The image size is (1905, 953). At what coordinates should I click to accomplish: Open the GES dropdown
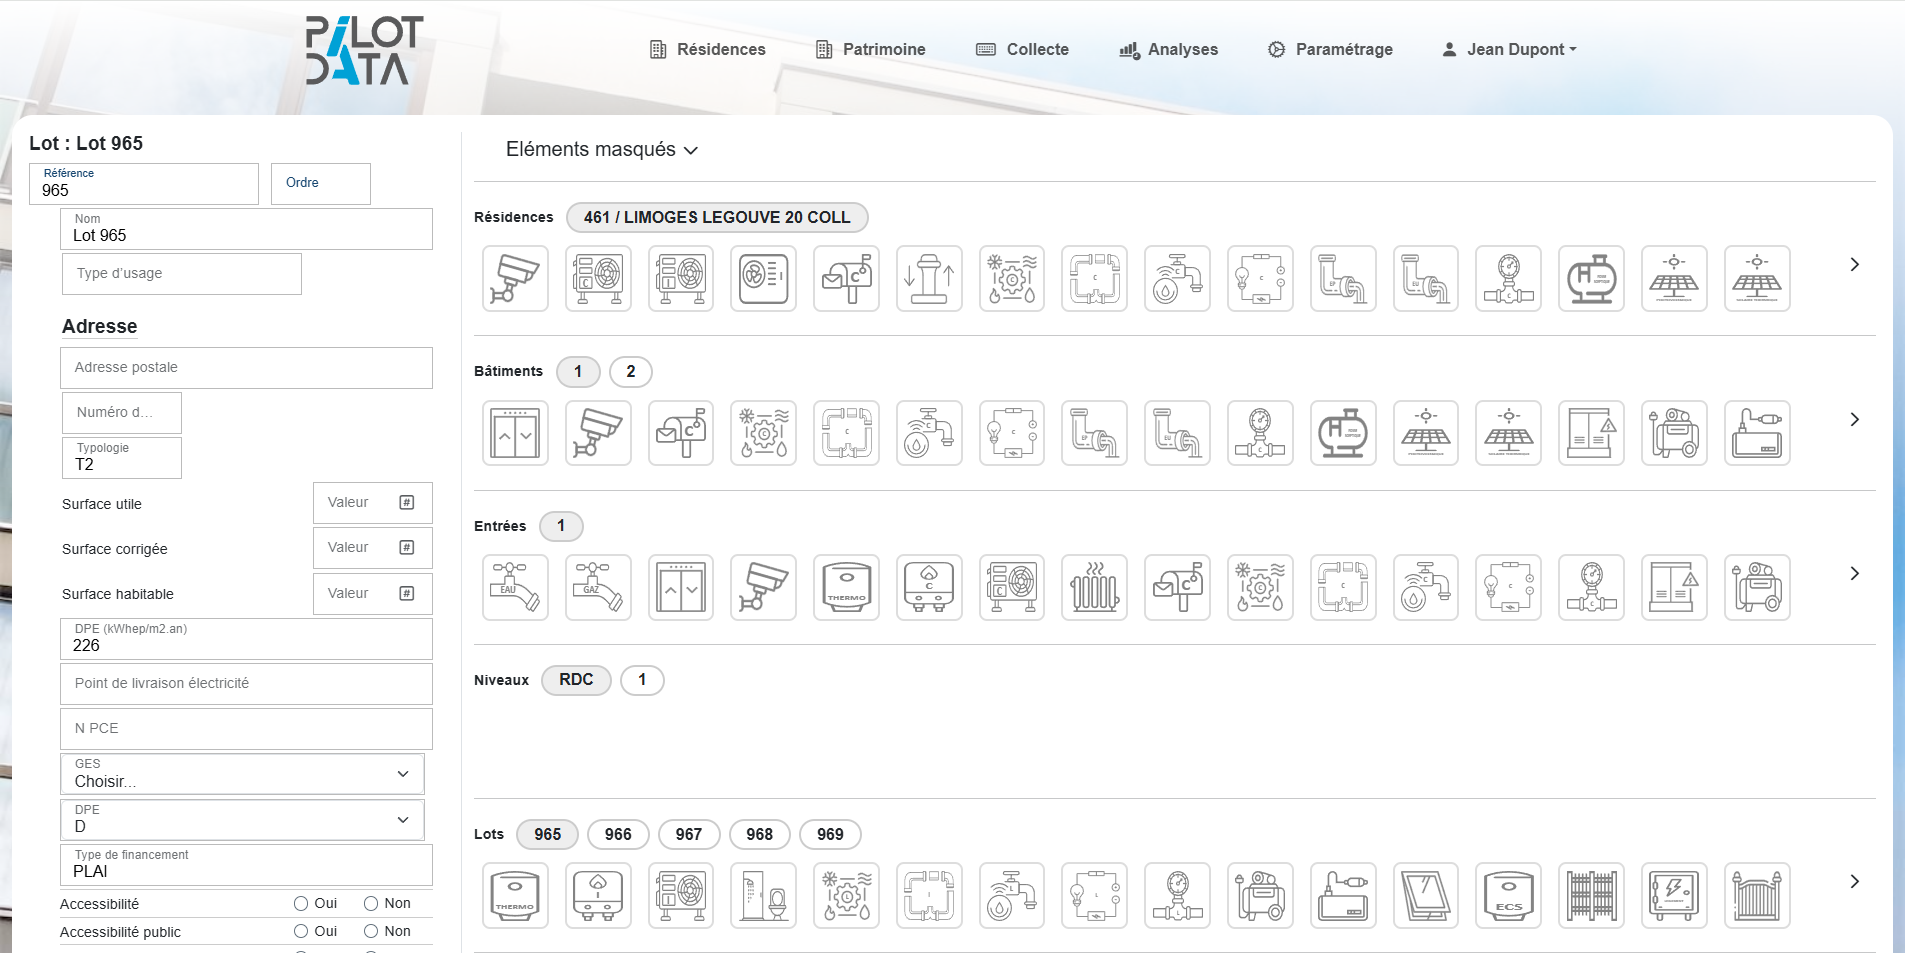(242, 774)
